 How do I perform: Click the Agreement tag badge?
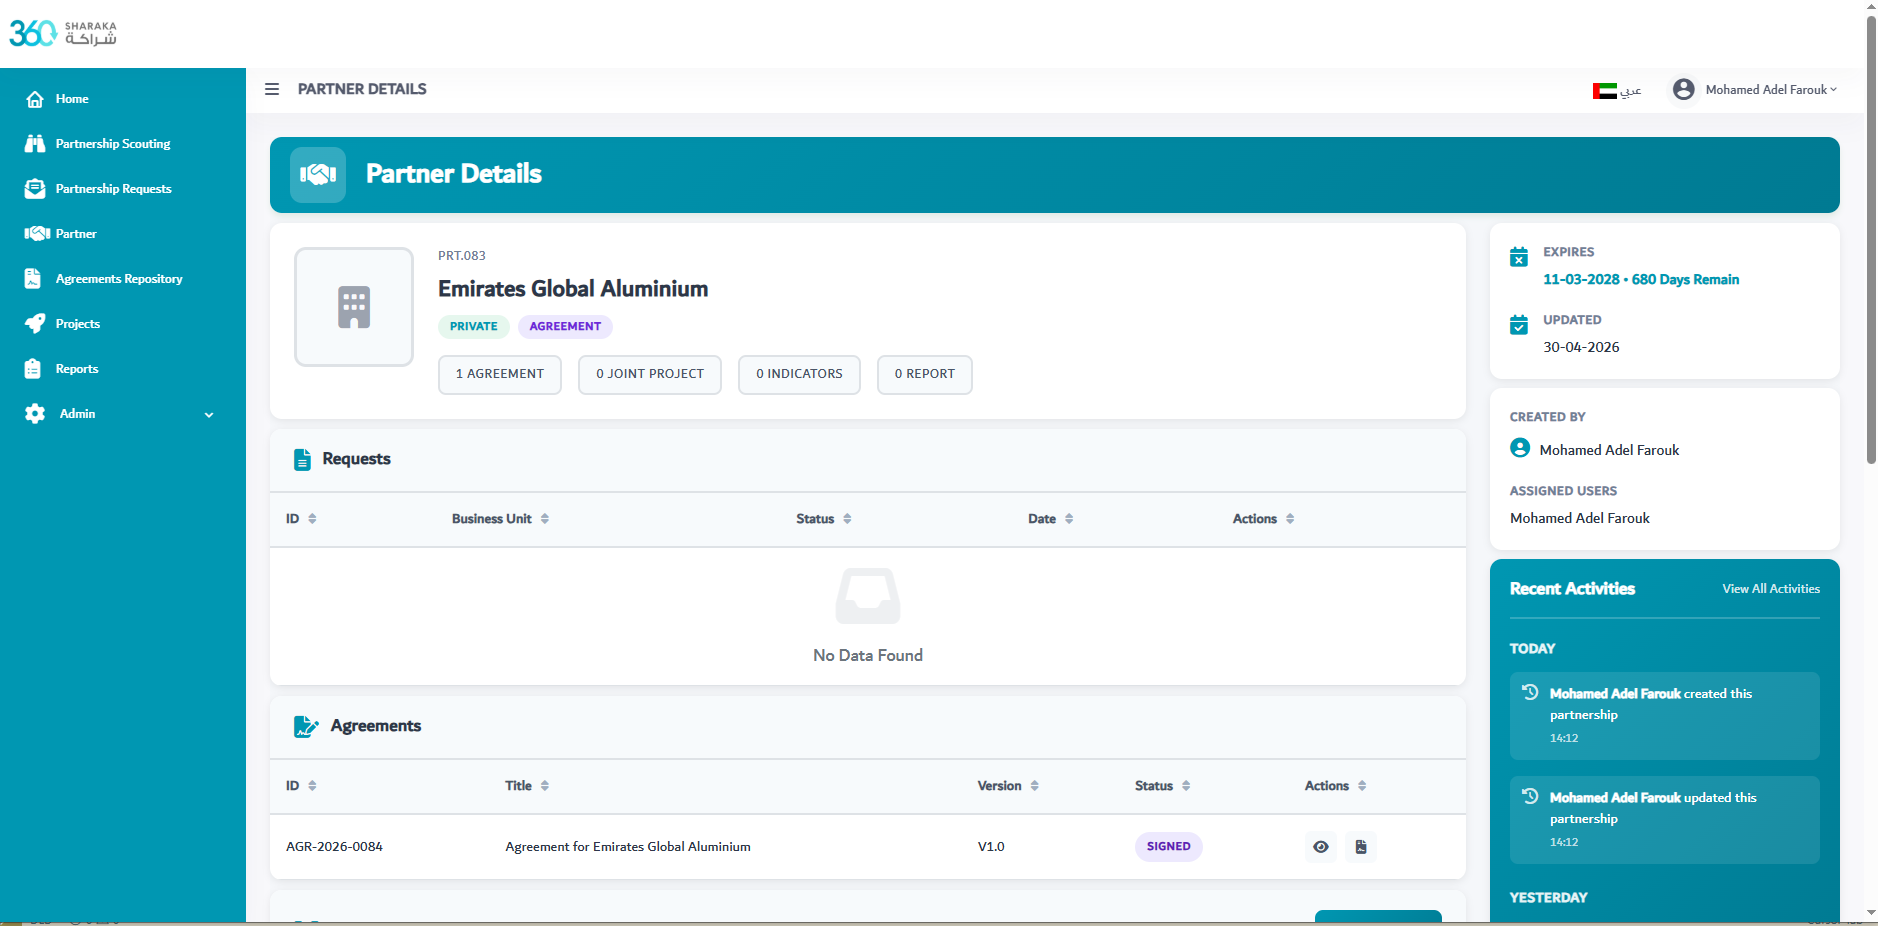click(565, 327)
